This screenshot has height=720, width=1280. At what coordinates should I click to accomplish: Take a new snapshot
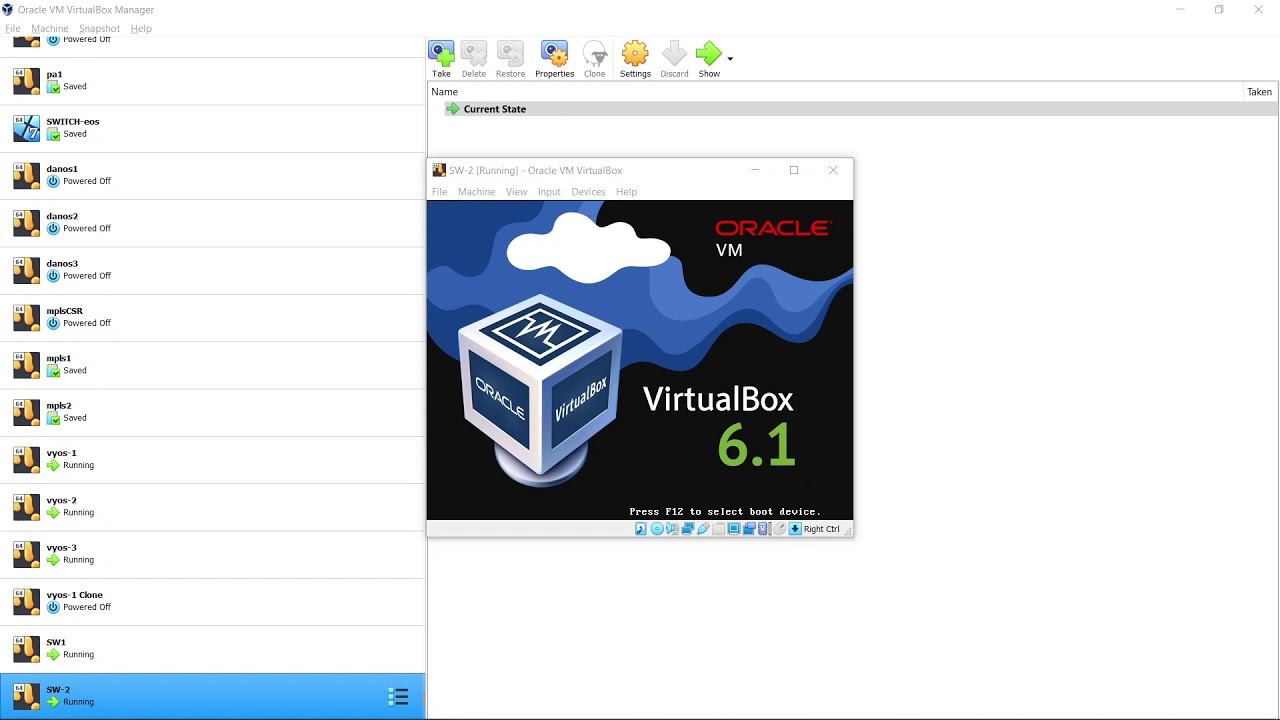click(441, 59)
